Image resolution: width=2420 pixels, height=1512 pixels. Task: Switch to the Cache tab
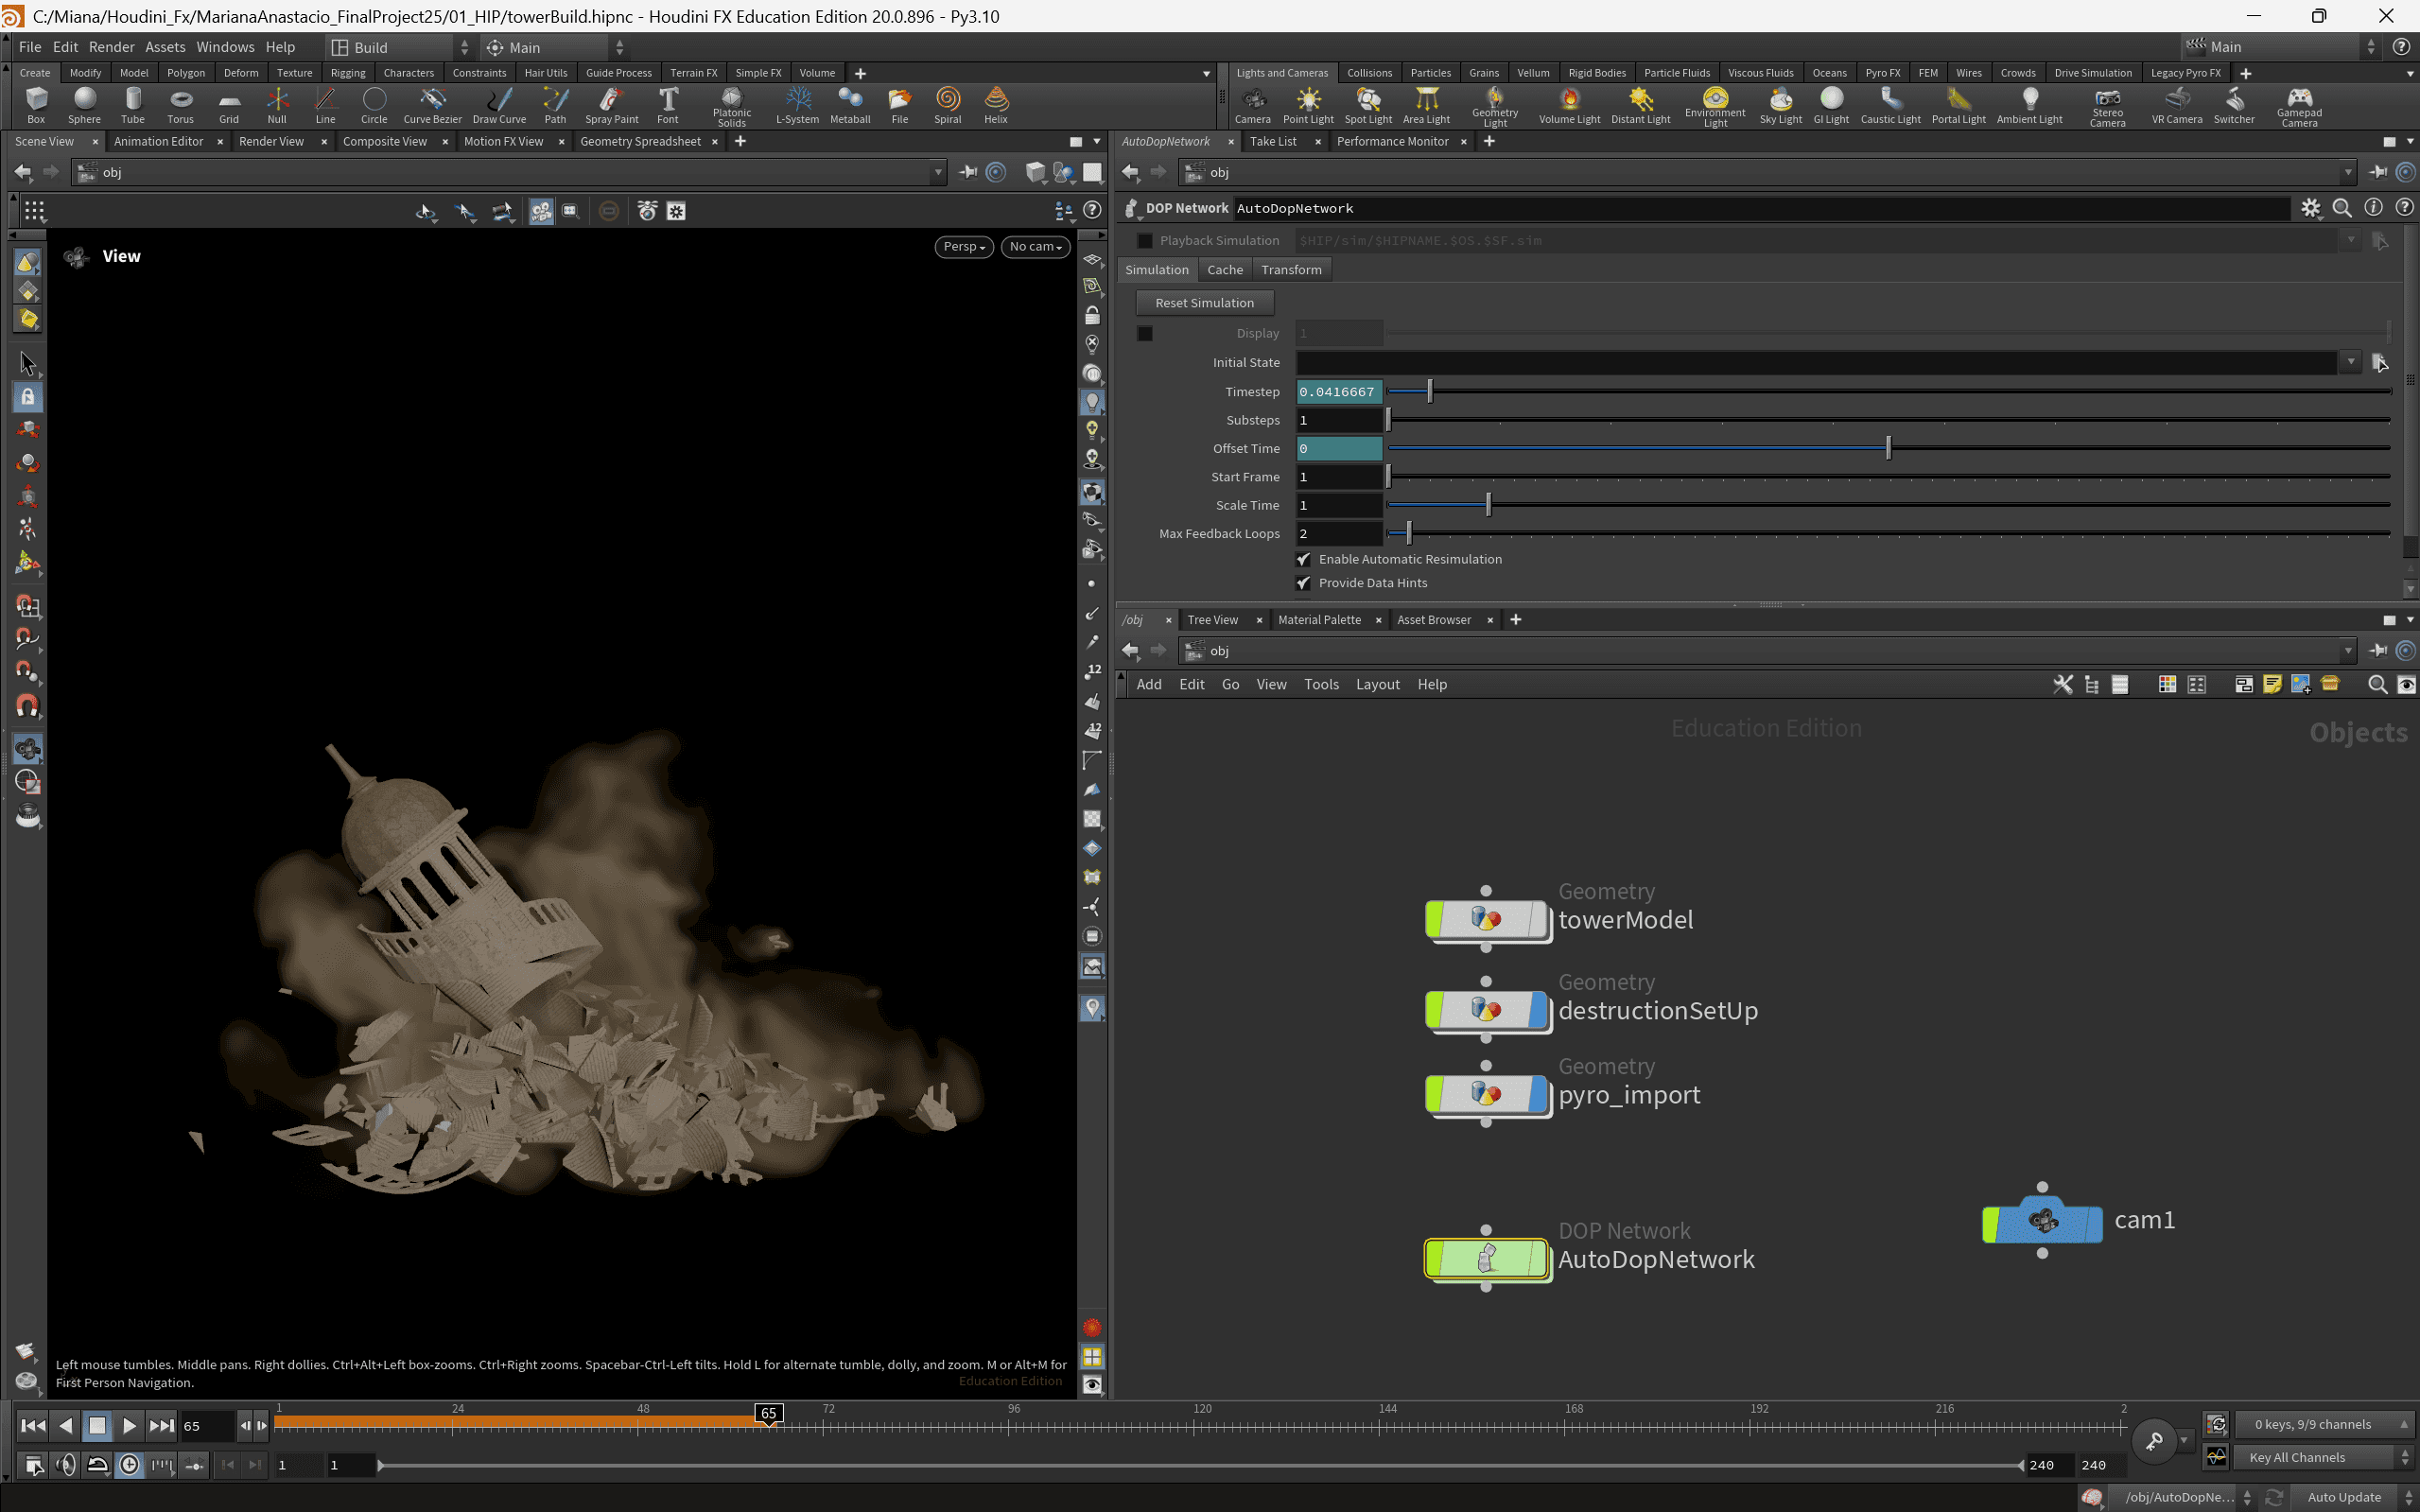1224,270
